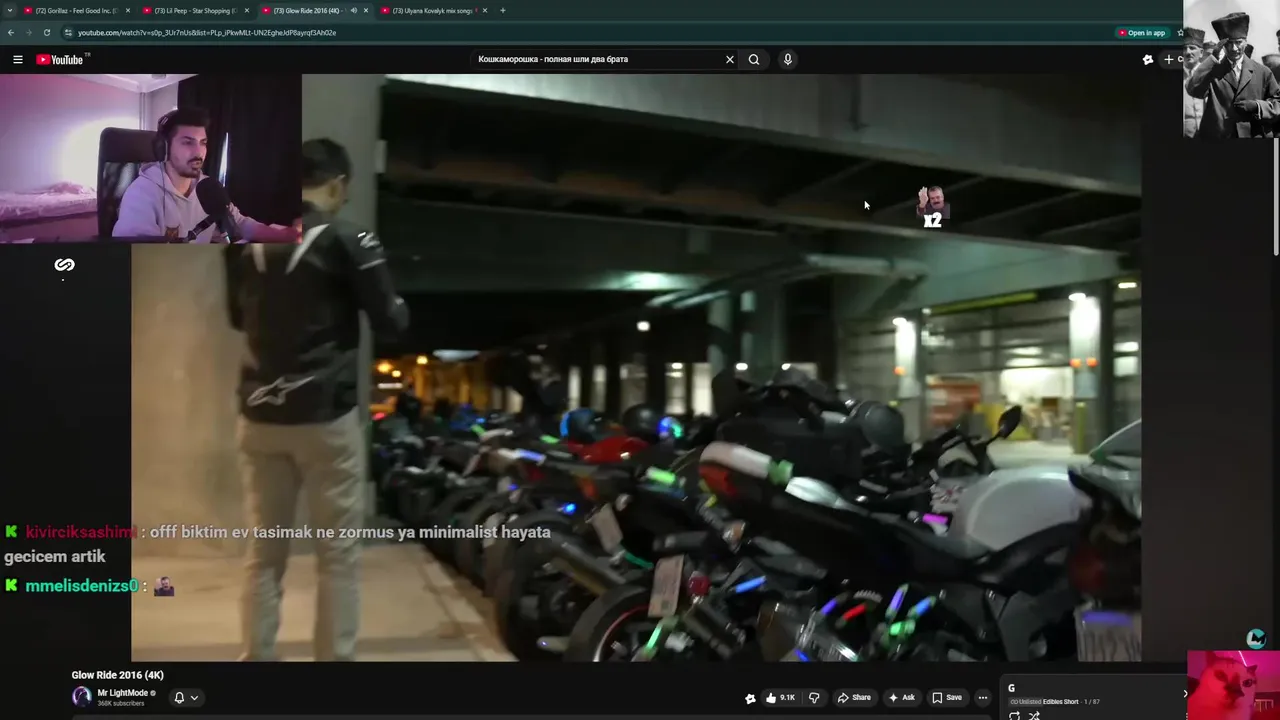Image resolution: width=1280 pixels, height=720 pixels.
Task: Open a new browser tab with plus
Action: pyautogui.click(x=503, y=10)
